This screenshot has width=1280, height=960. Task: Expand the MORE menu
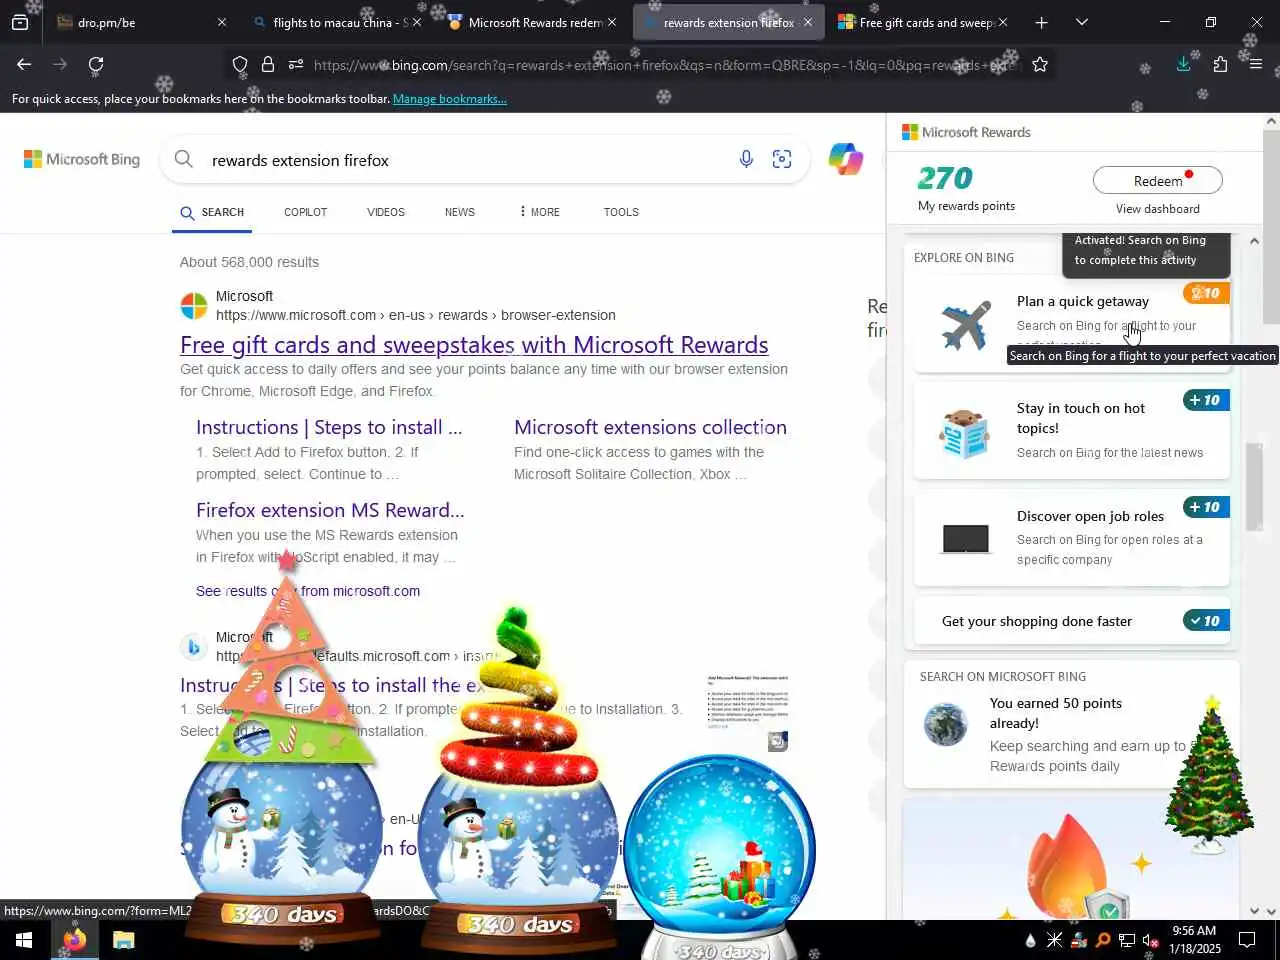(x=539, y=212)
